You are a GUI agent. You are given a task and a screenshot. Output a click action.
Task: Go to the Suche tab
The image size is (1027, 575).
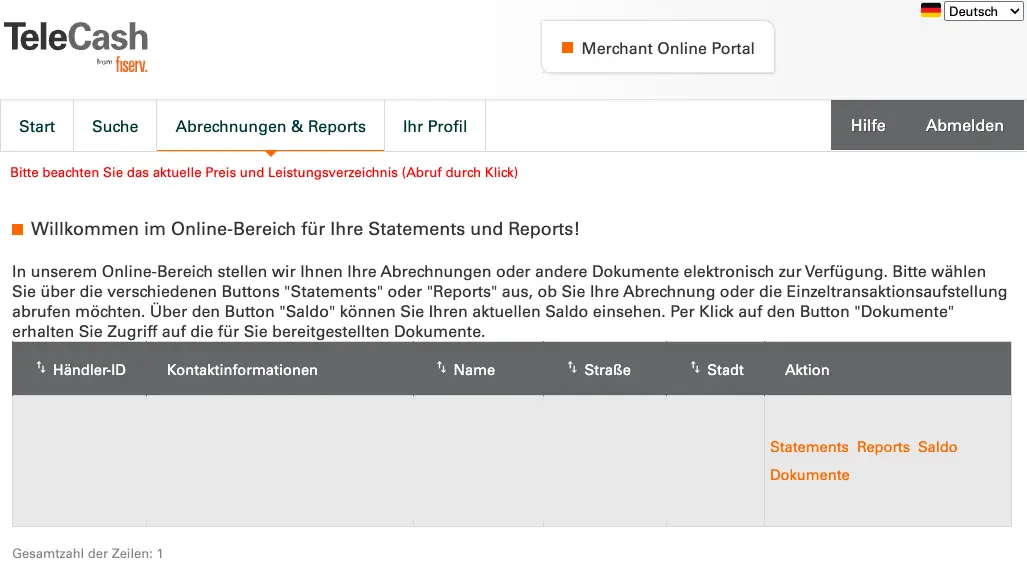pyautogui.click(x=115, y=126)
